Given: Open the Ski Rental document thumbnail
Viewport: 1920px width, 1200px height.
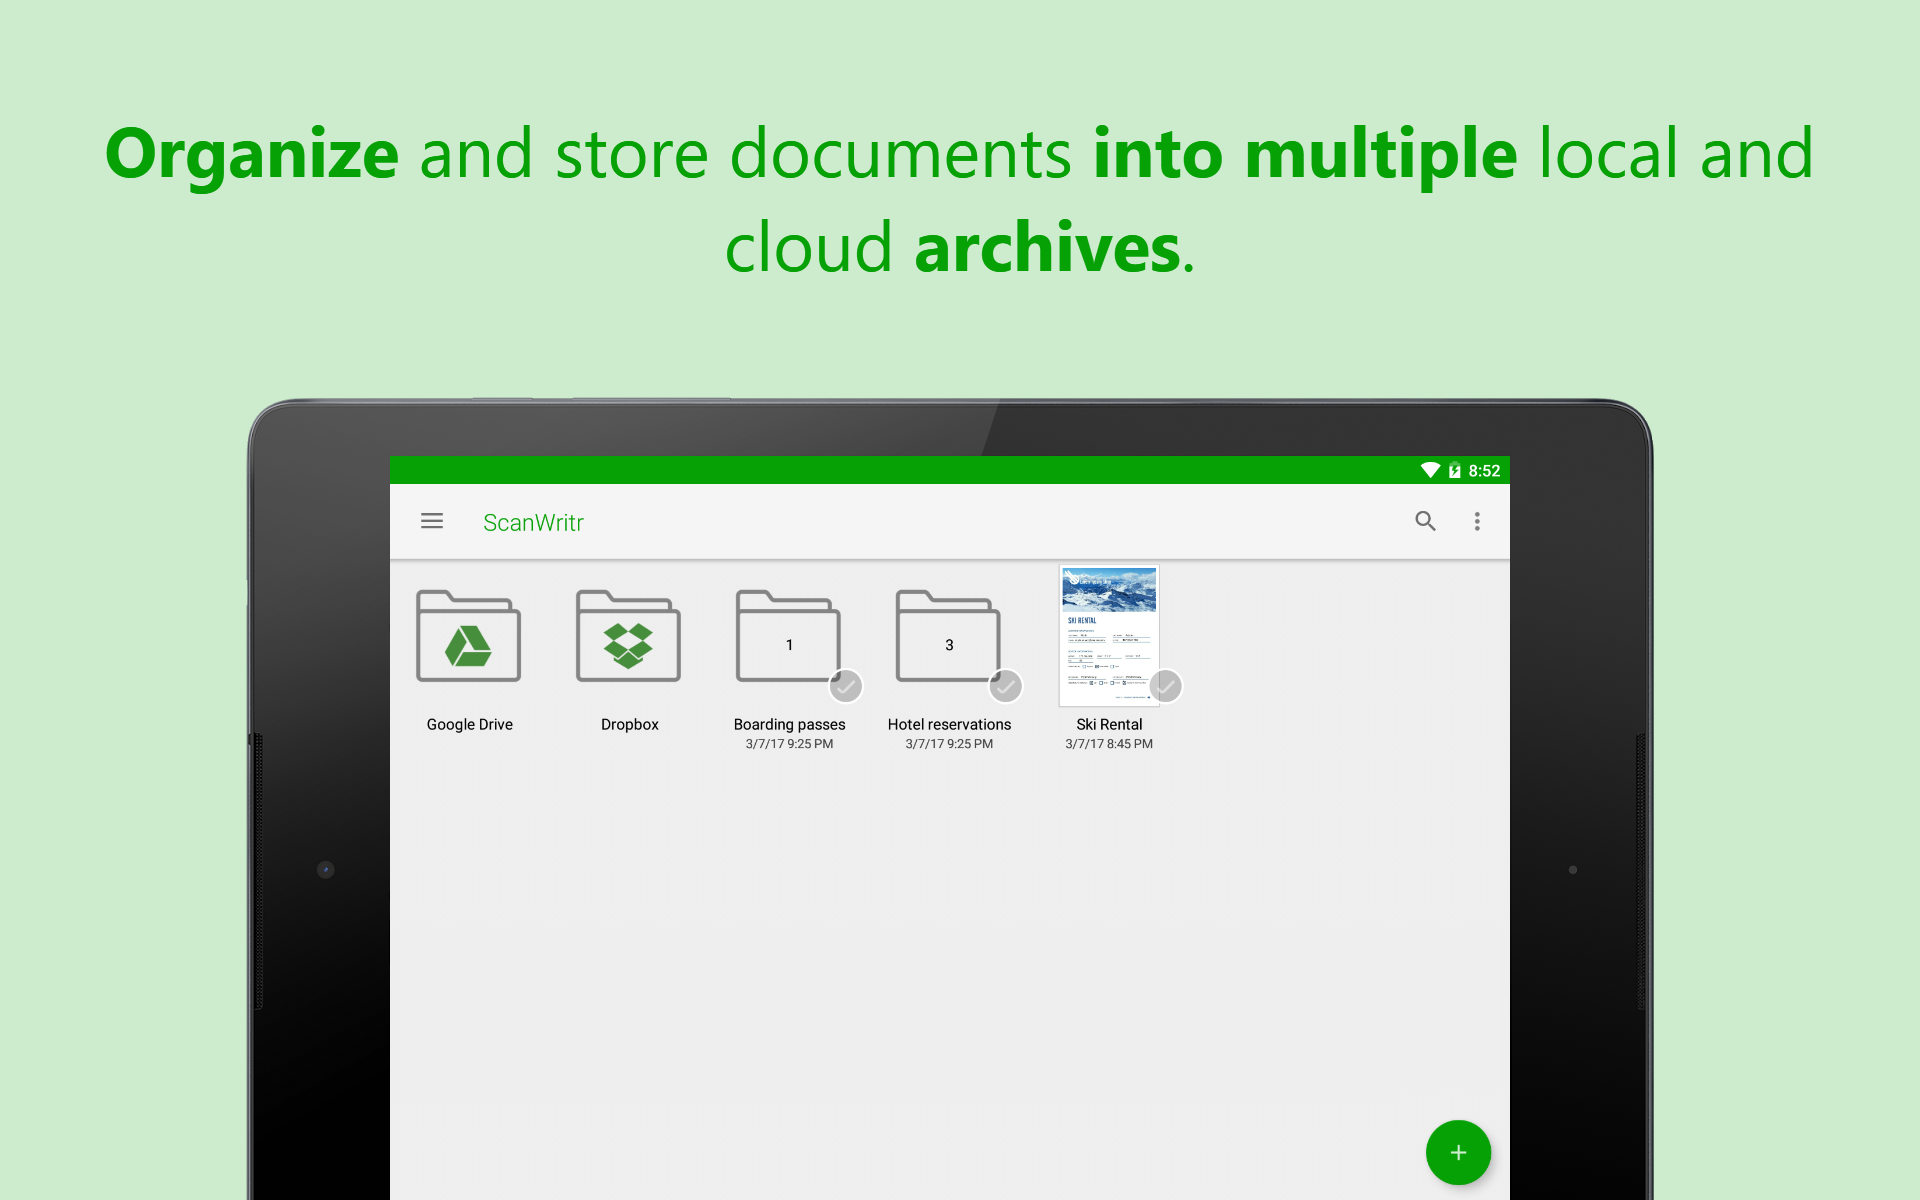Looking at the screenshot, I should pyautogui.click(x=1109, y=635).
